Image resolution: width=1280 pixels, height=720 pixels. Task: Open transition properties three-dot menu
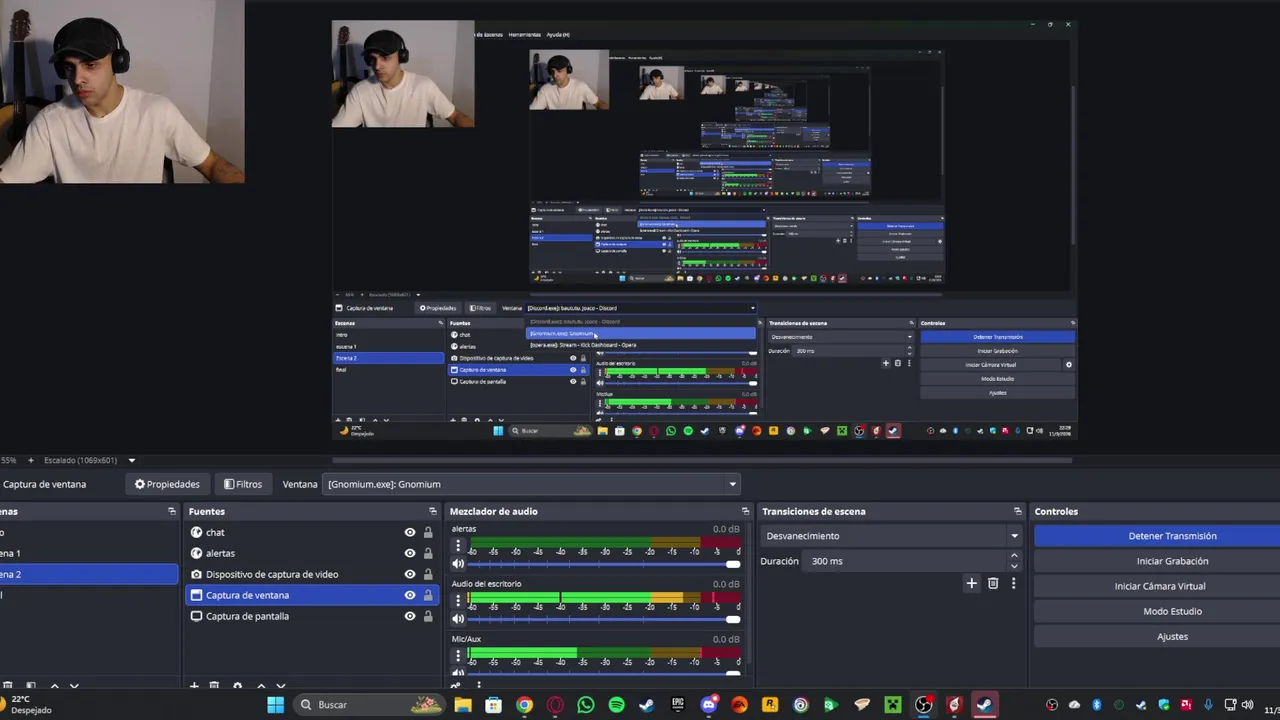pyautogui.click(x=1013, y=583)
